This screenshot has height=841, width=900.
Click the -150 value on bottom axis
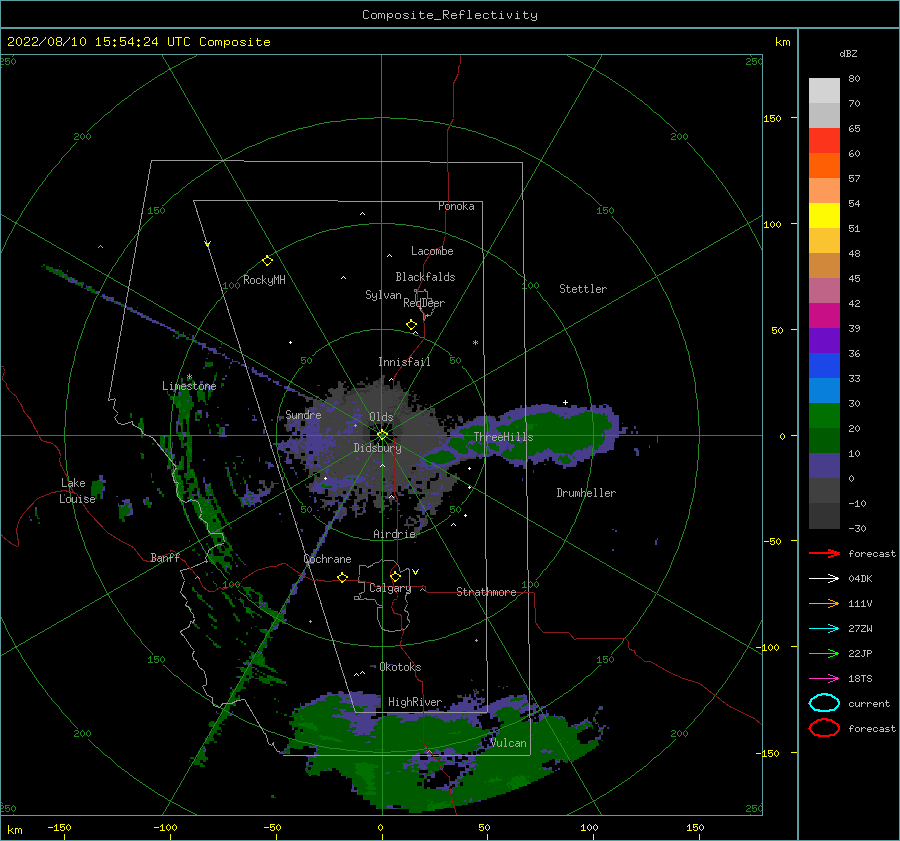(x=59, y=827)
